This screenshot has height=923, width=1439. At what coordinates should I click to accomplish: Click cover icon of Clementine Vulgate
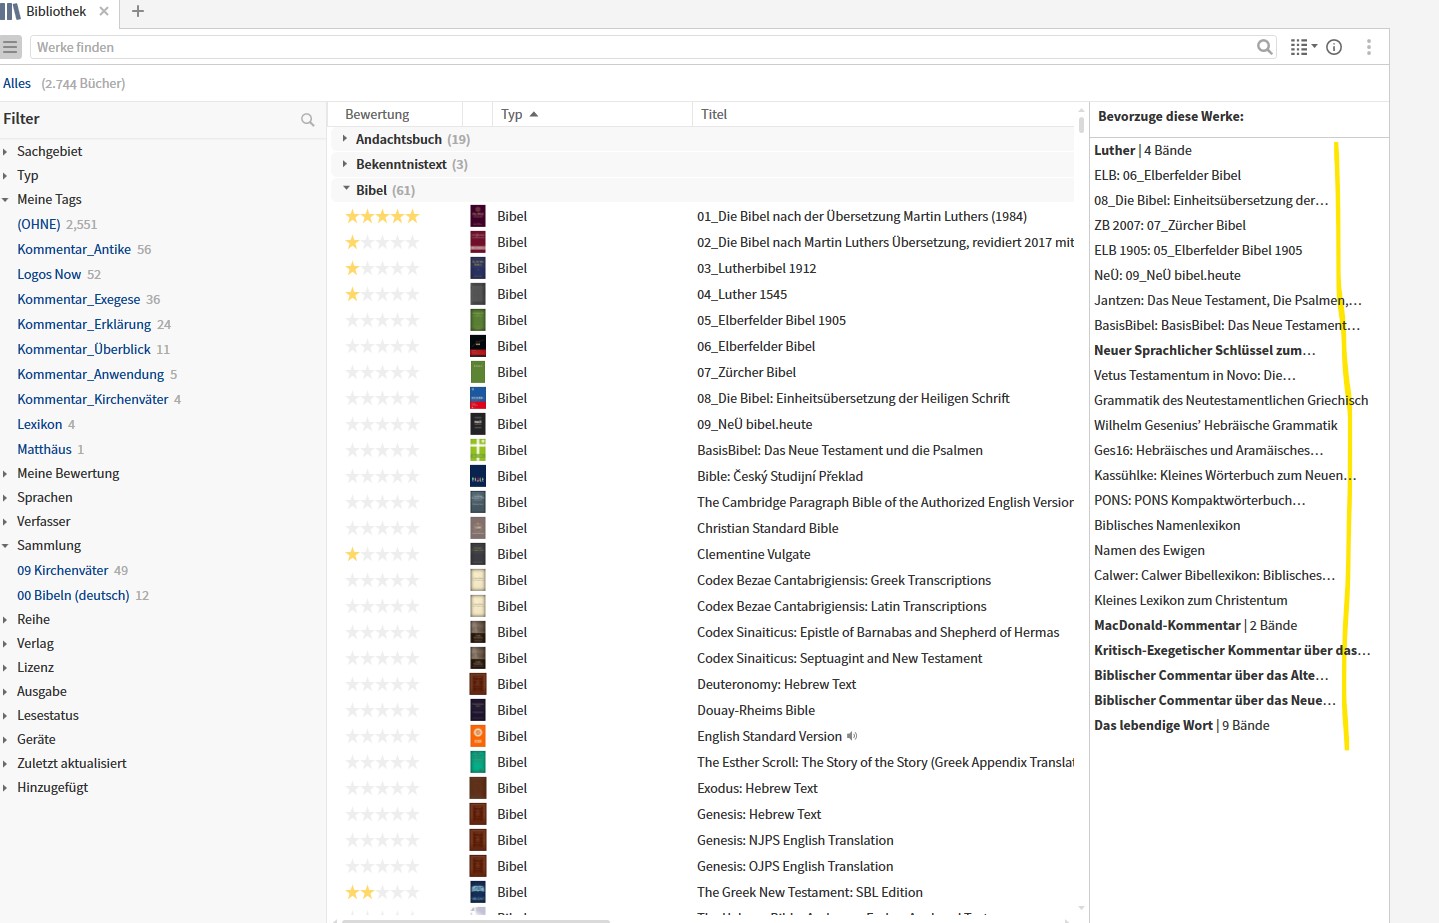(x=478, y=555)
